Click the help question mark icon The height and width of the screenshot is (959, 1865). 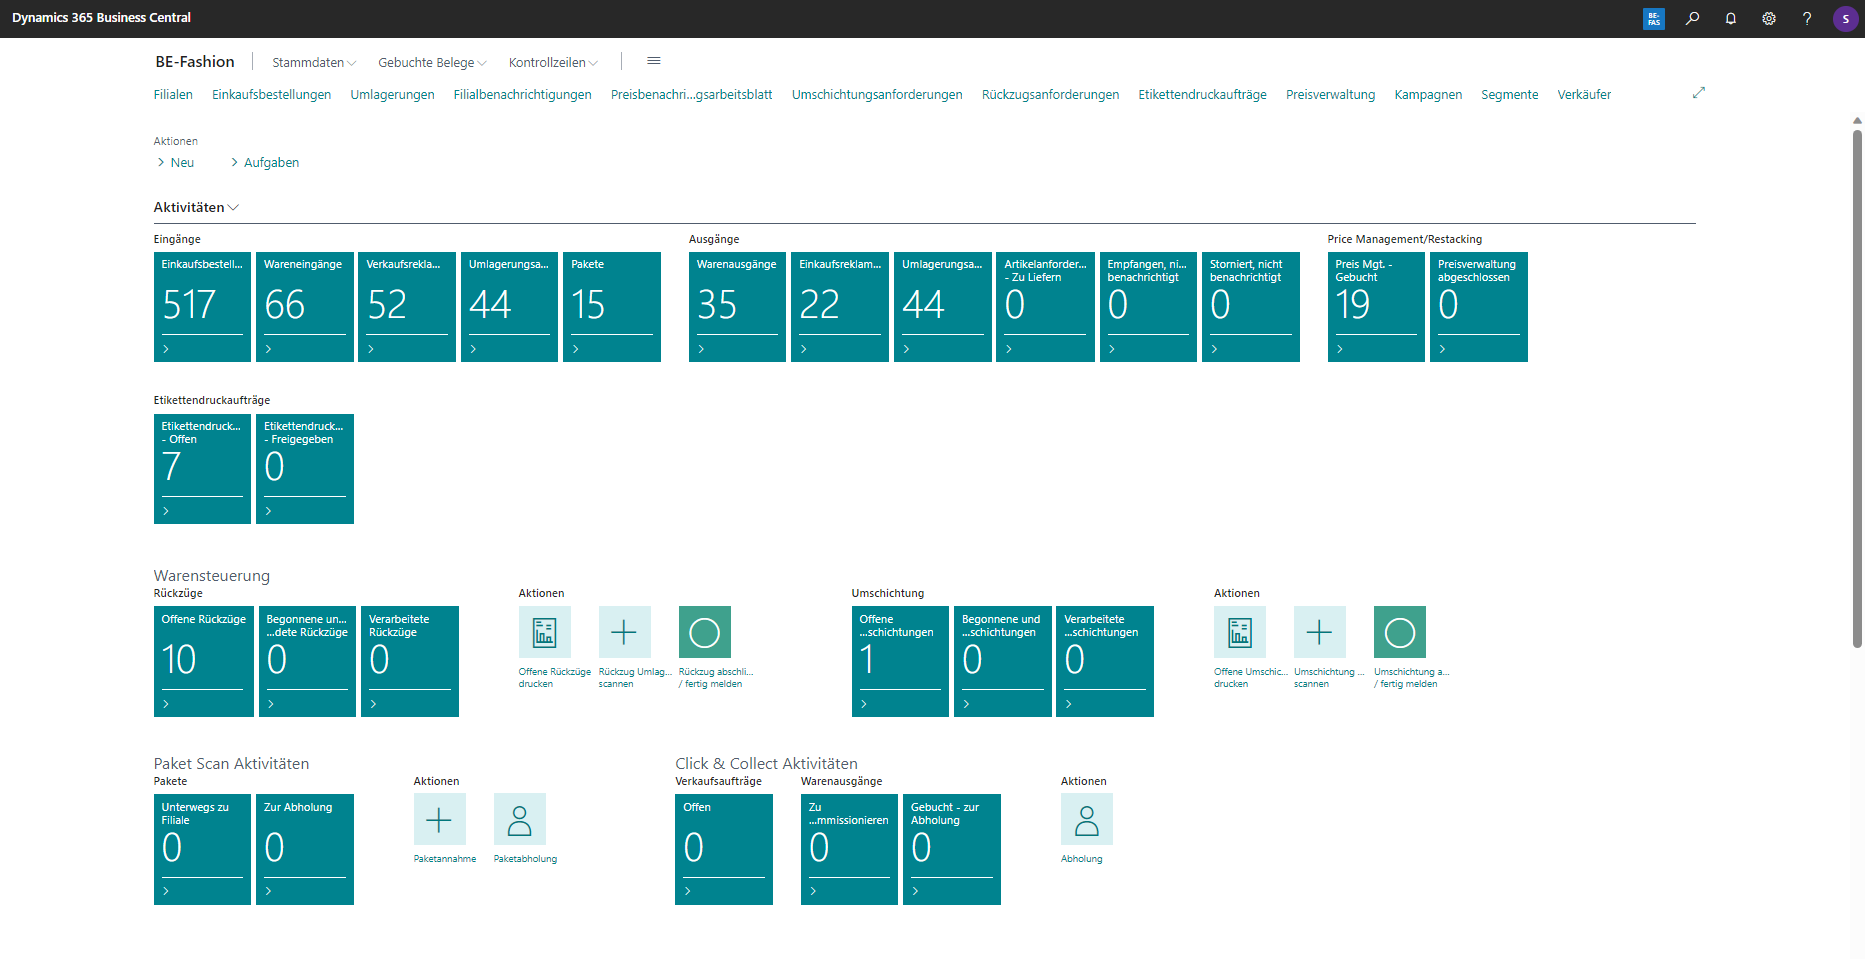pos(1806,18)
